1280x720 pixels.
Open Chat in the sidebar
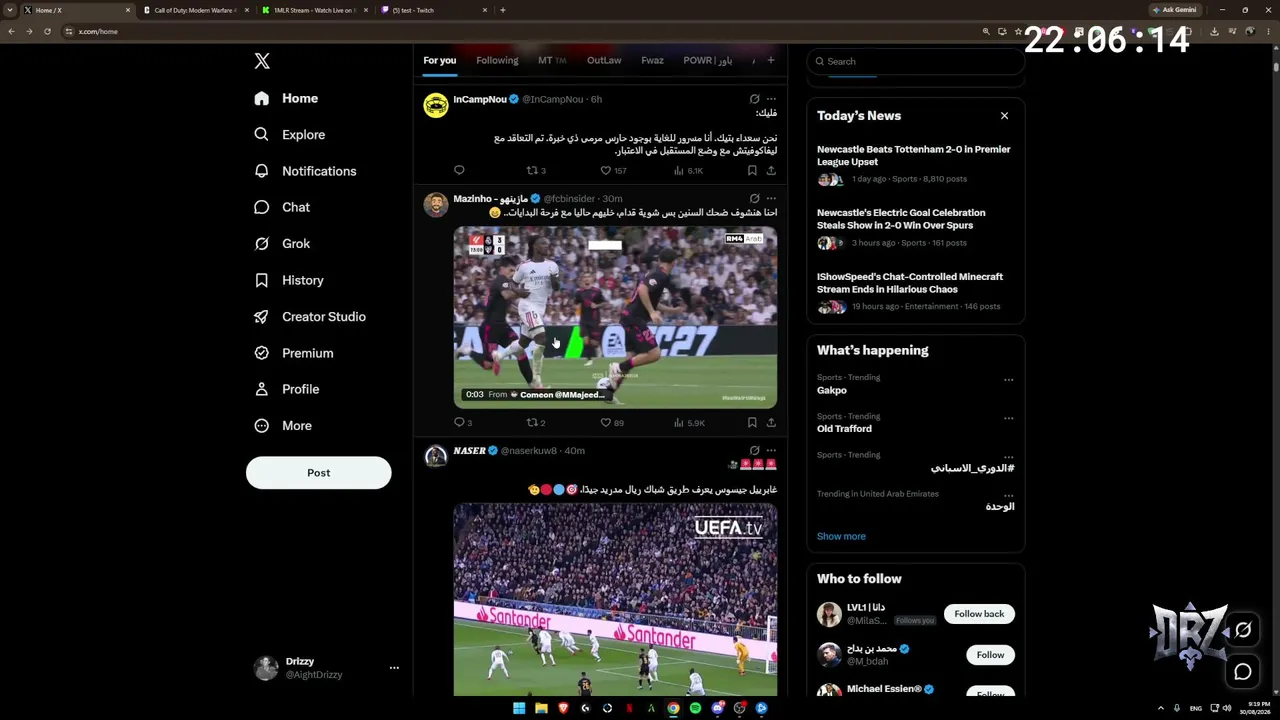[x=282, y=207]
